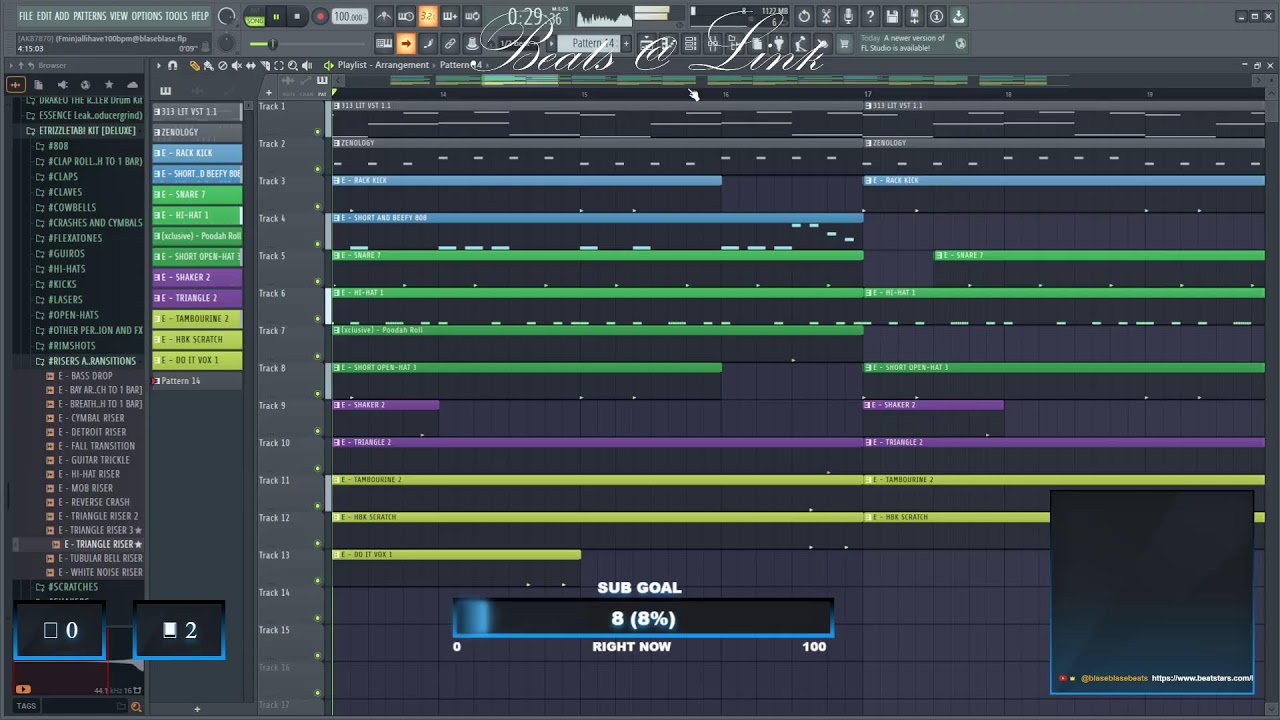Click the red record button
Viewport: 1280px width, 720px height.
pyautogui.click(x=320, y=16)
